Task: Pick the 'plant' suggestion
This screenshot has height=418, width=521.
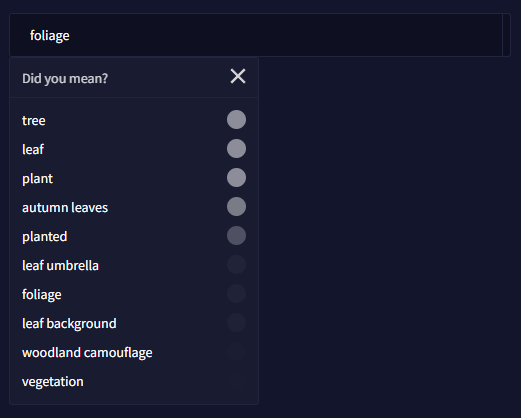Action: point(37,179)
